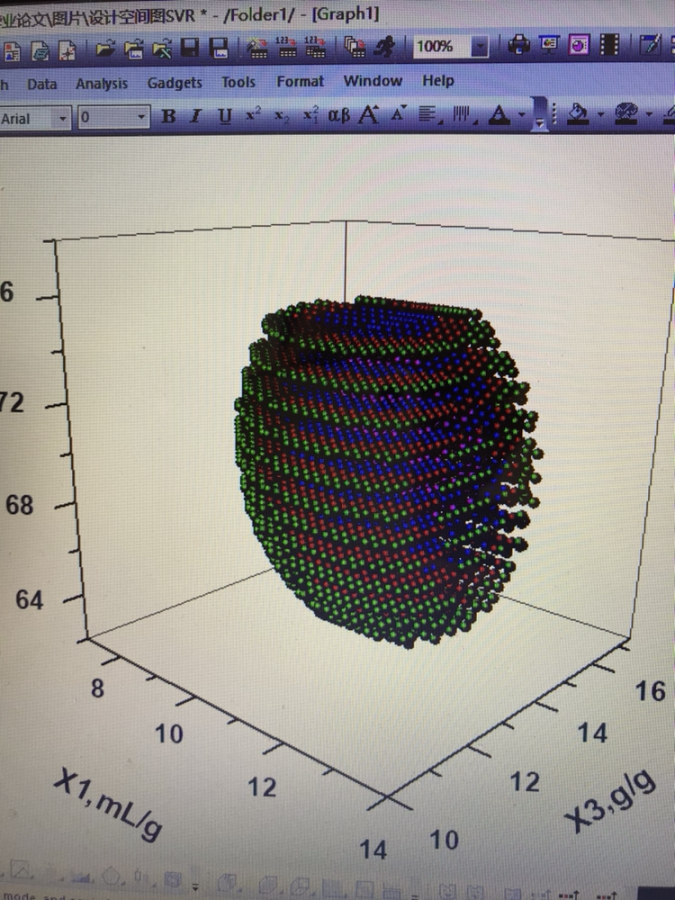Toggle Italic text formatting
The width and height of the screenshot is (675, 900).
196,117
